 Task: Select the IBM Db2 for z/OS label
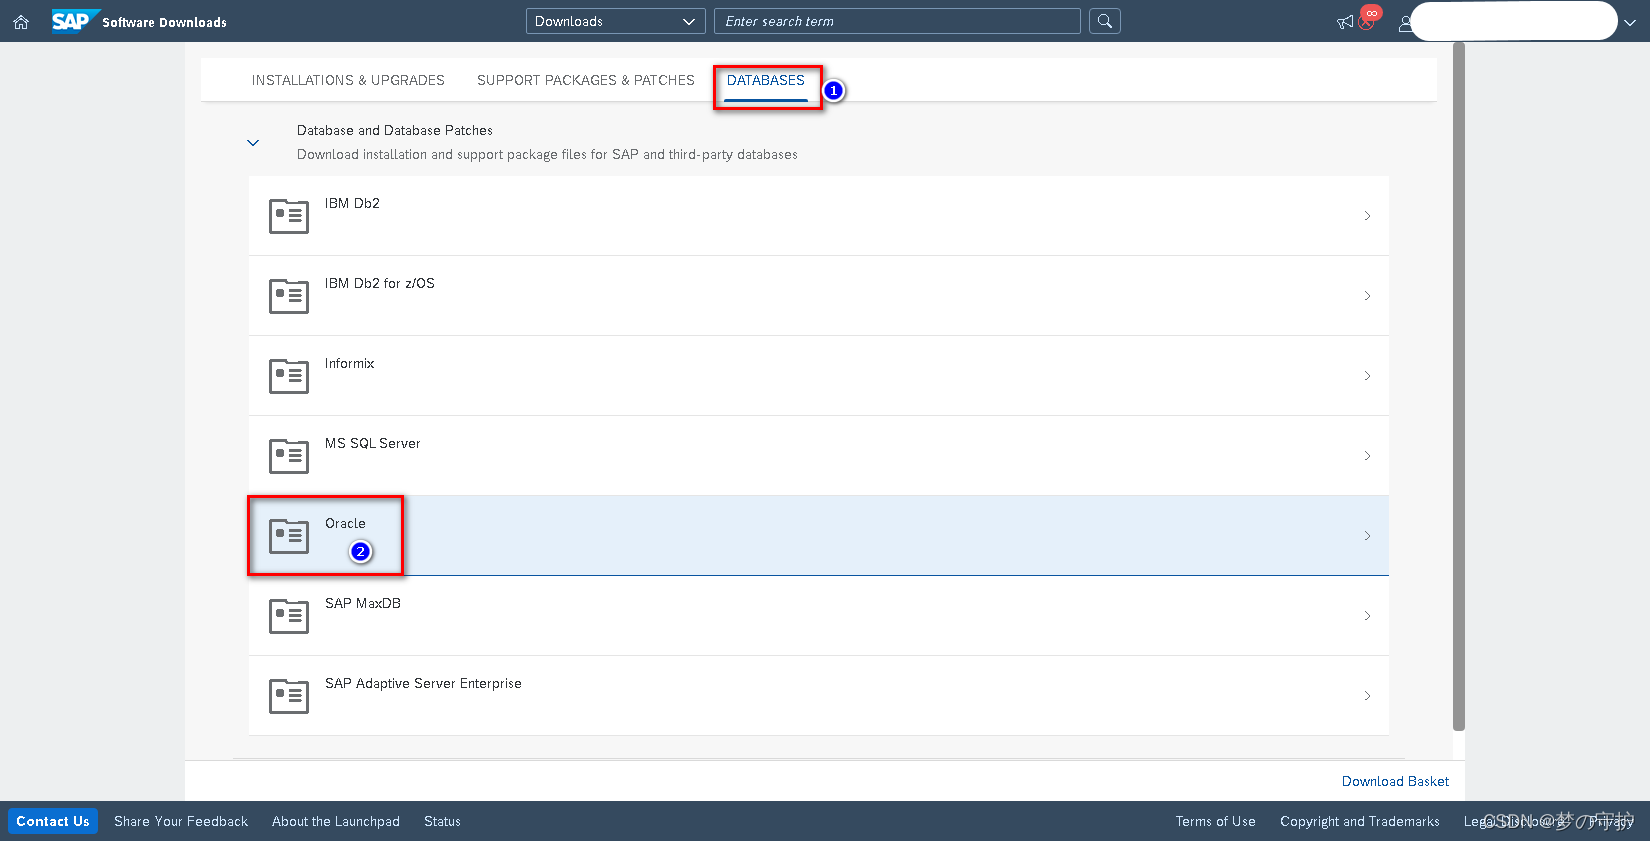click(x=380, y=283)
